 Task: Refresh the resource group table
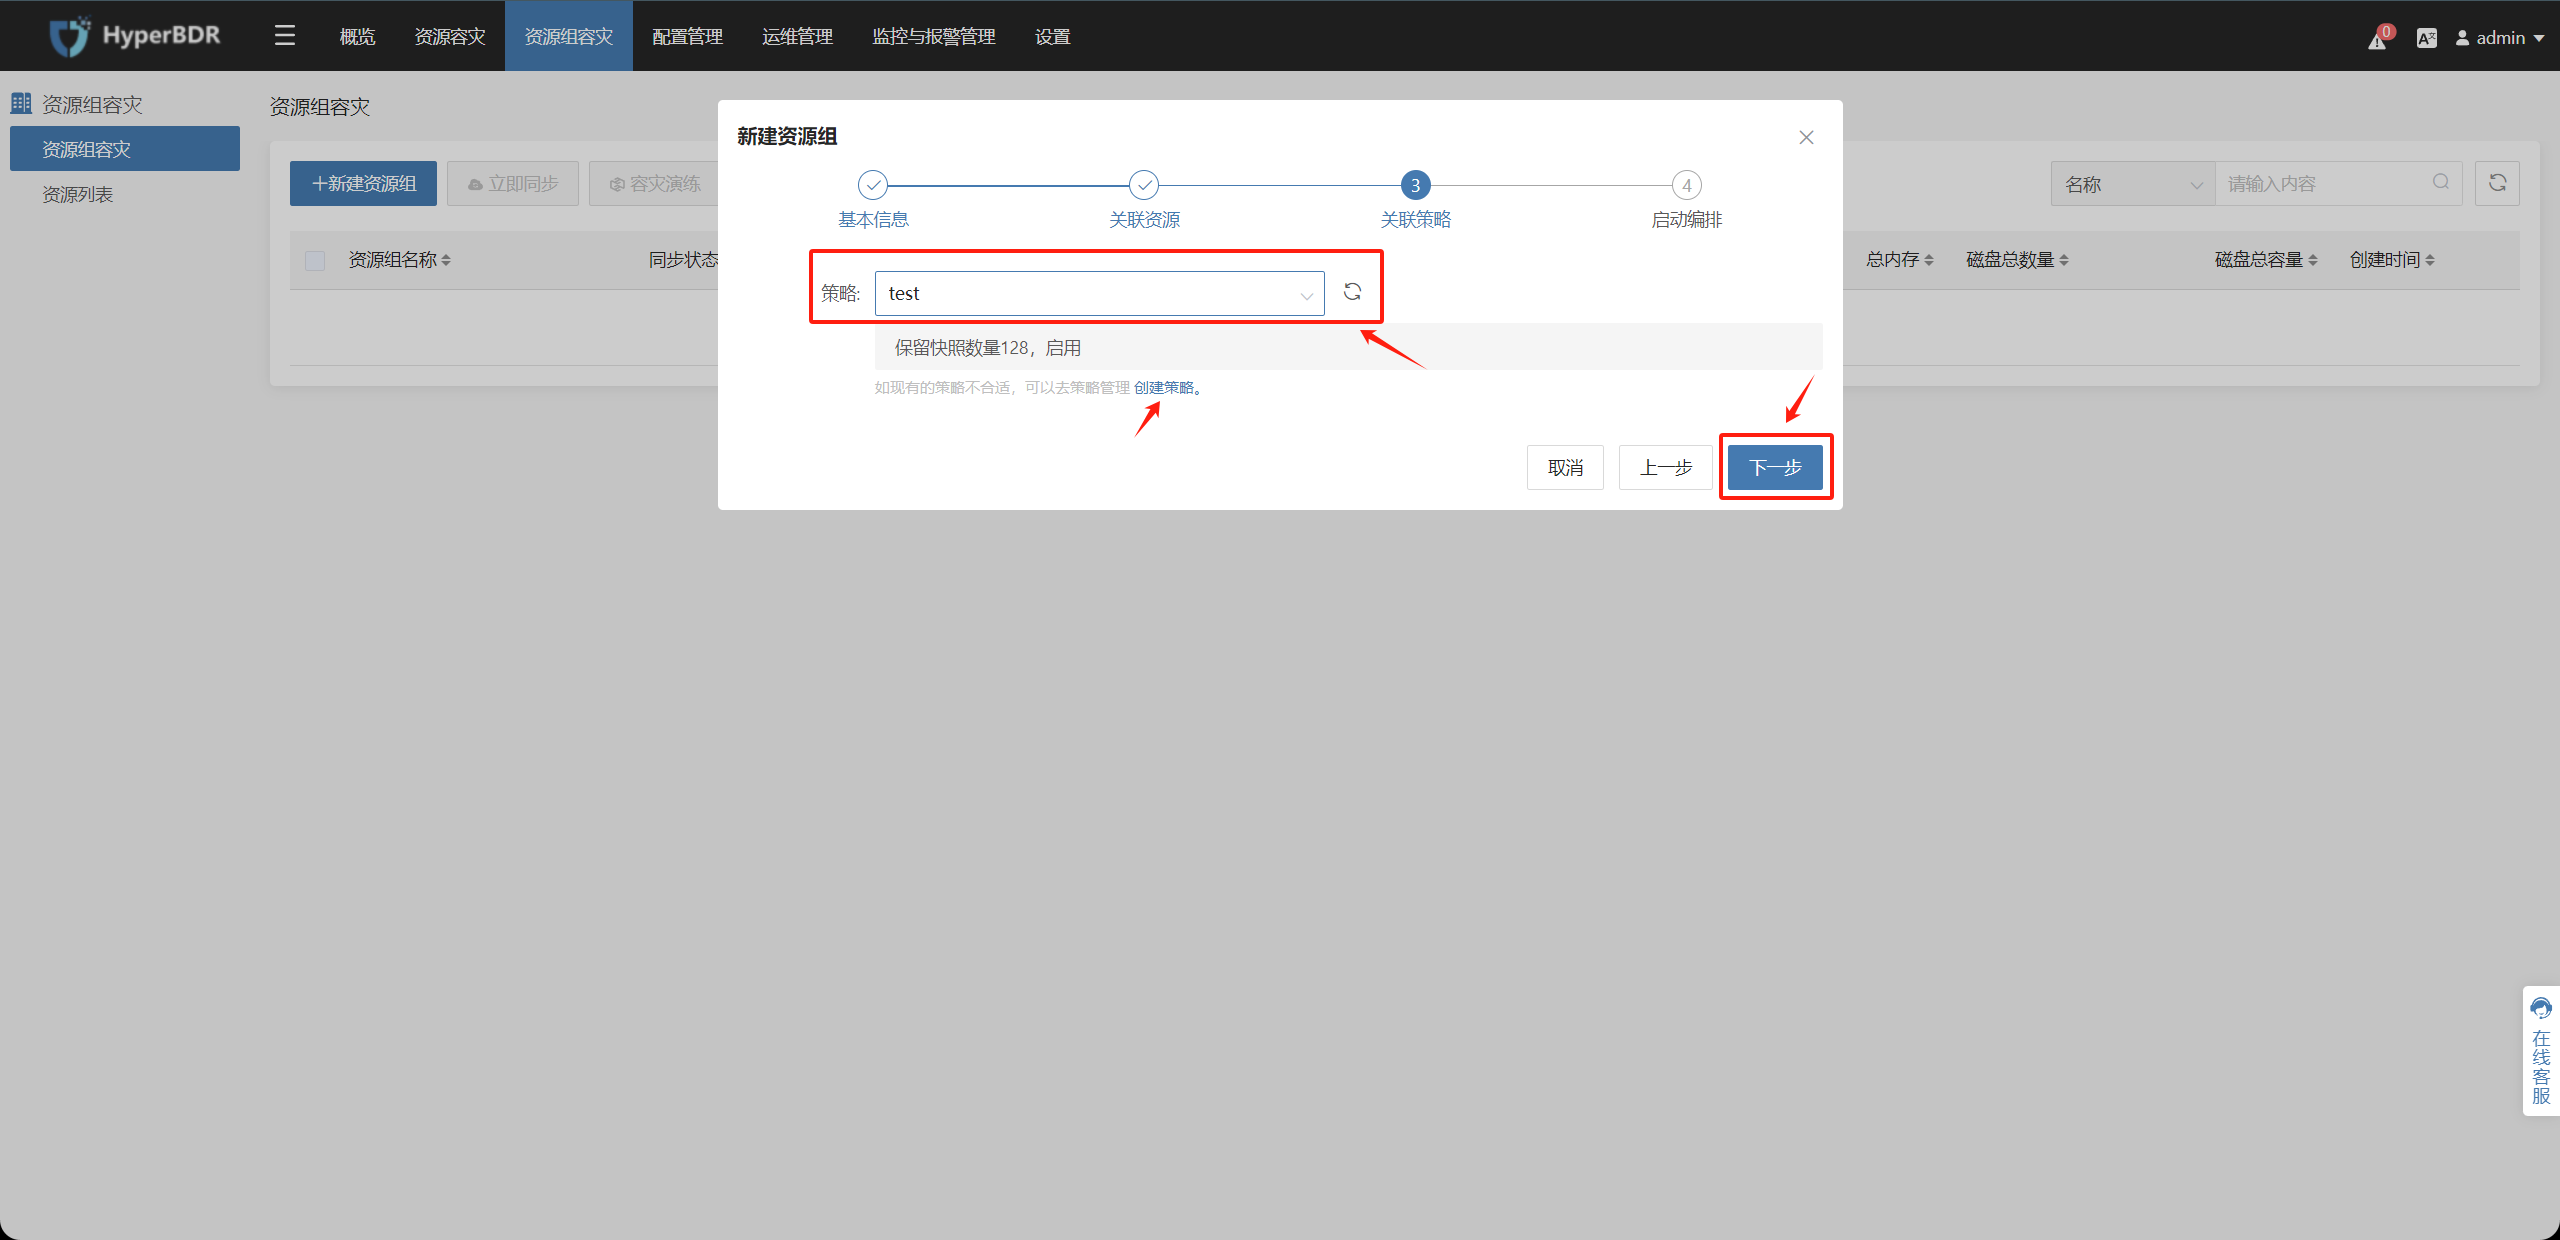coord(2497,183)
